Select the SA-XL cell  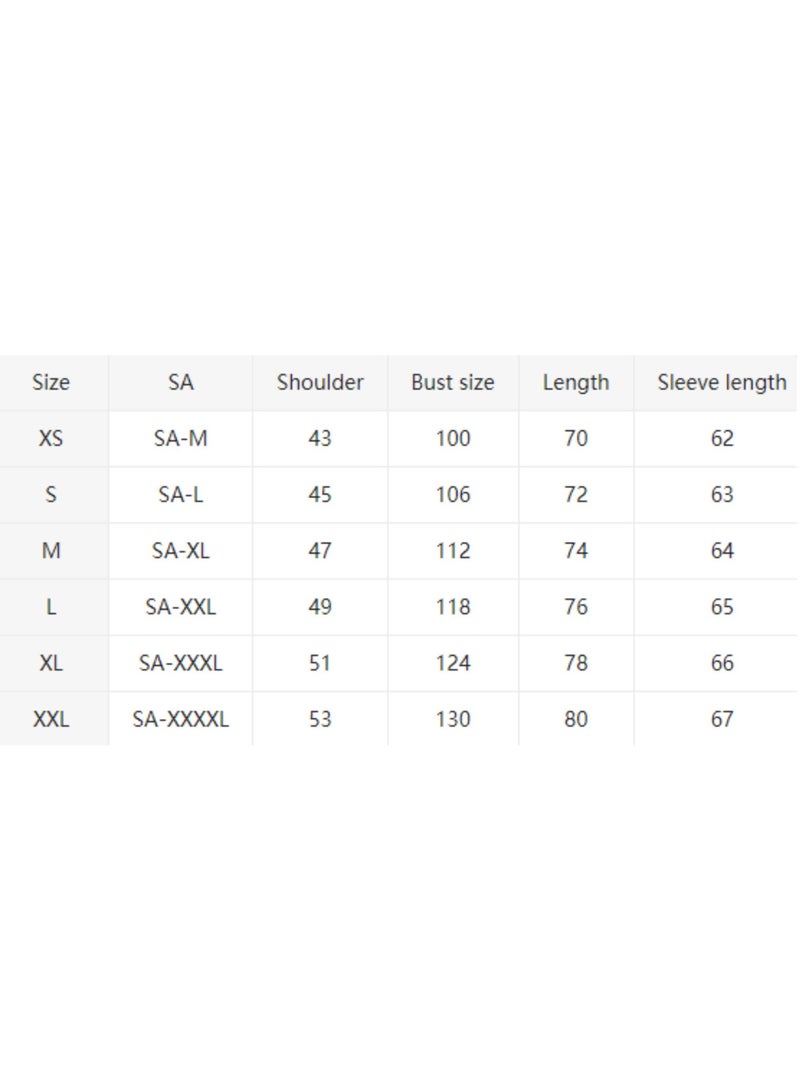(x=180, y=551)
